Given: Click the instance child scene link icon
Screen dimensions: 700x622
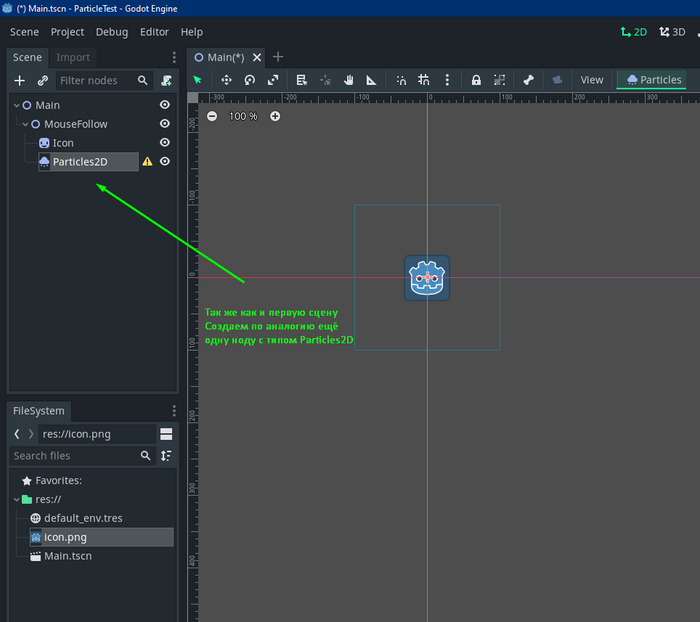Looking at the screenshot, I should coord(42,80).
